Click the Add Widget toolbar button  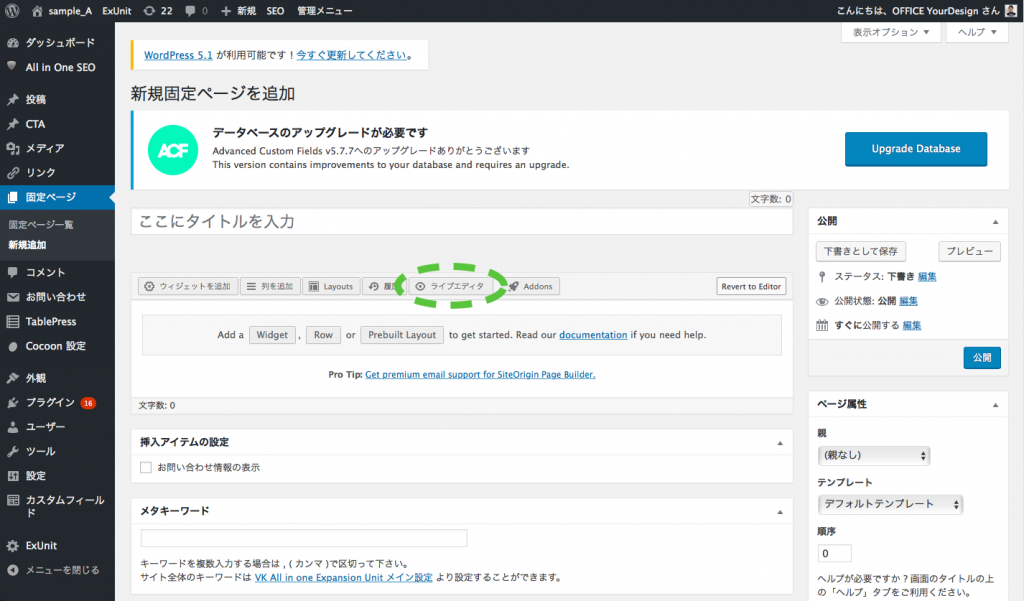[x=187, y=286]
